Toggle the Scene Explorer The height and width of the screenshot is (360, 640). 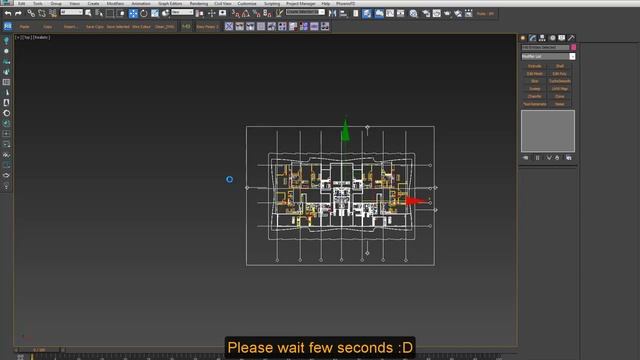pos(356,13)
